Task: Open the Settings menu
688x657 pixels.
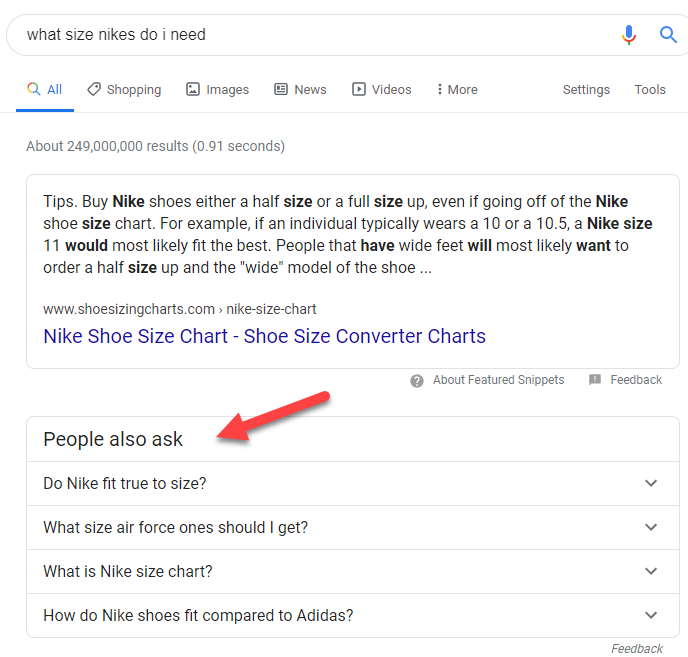Action: (x=586, y=90)
